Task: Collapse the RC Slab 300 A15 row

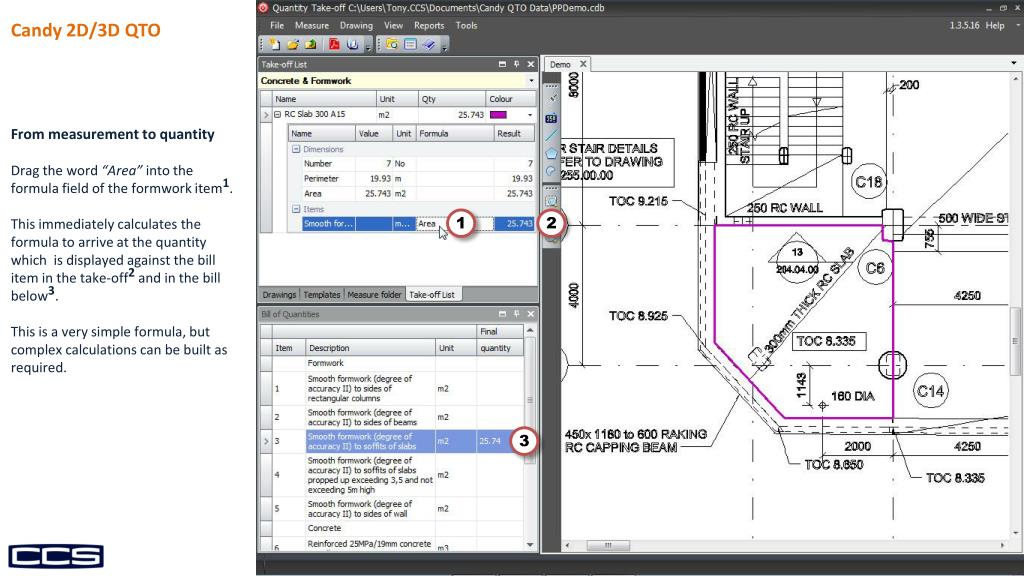Action: point(278,114)
